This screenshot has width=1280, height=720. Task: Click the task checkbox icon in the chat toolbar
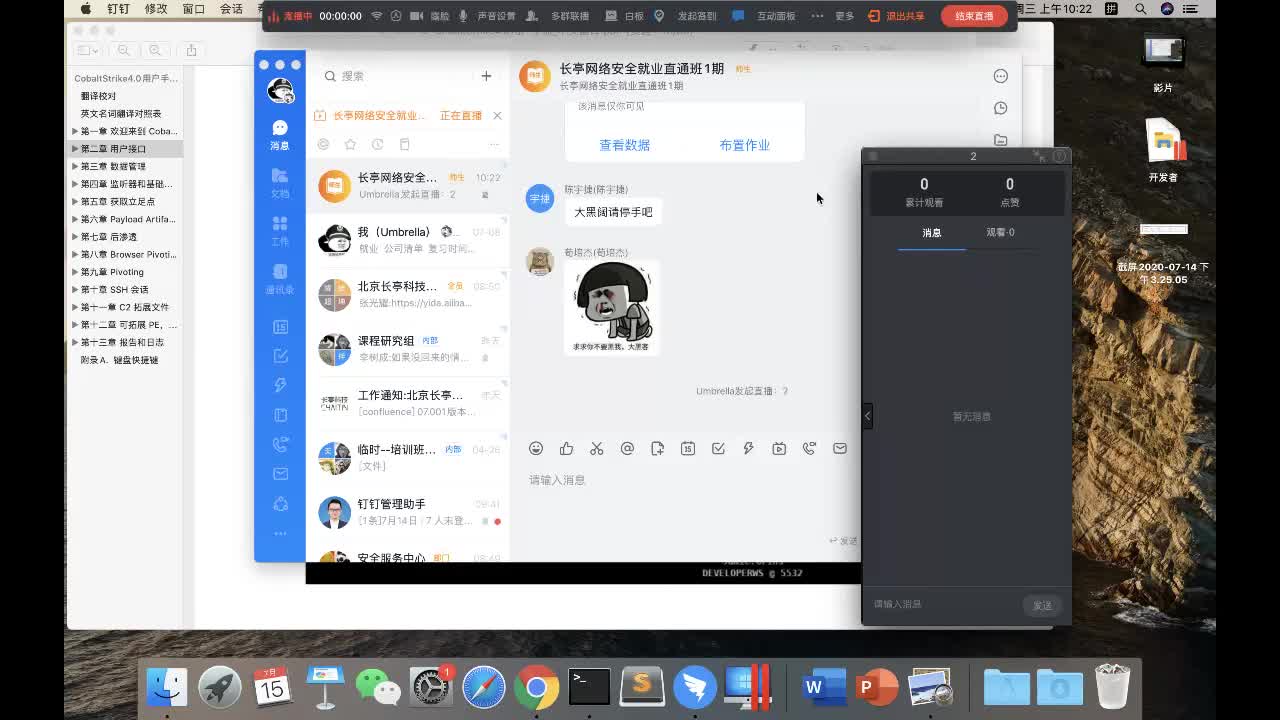[718, 448]
